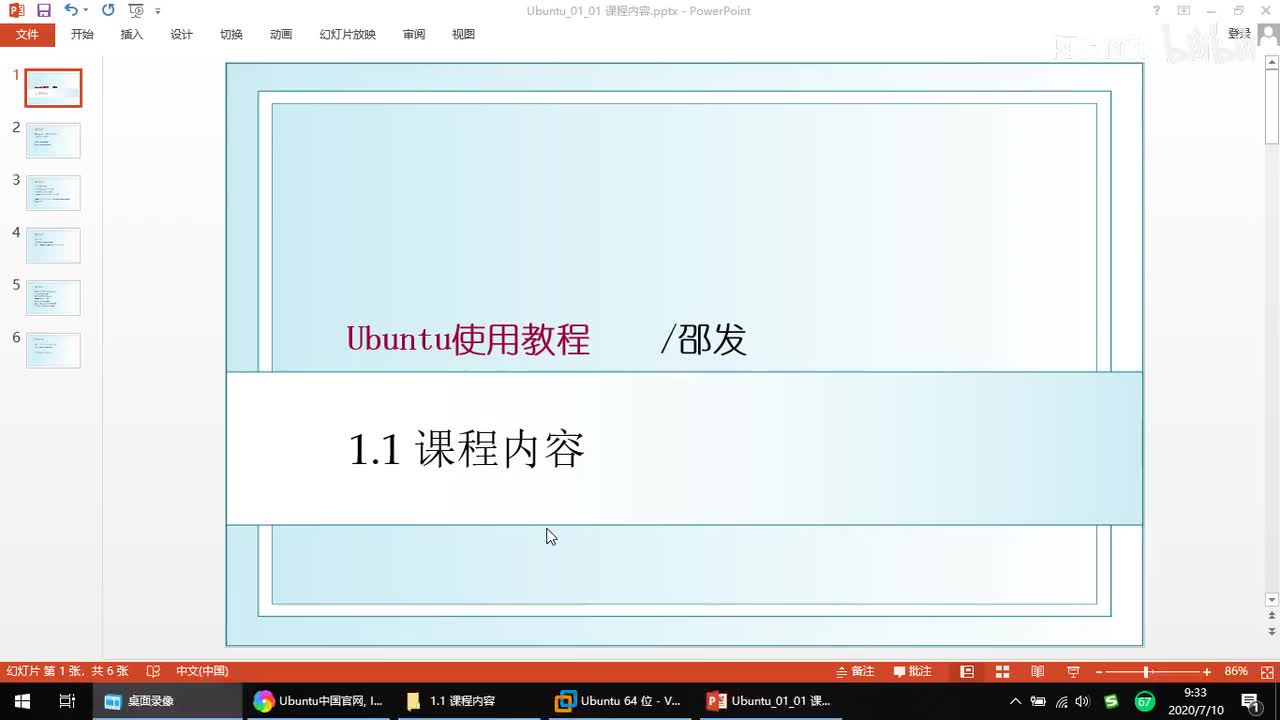Open the Undo history dropdown arrow

[x=85, y=10]
